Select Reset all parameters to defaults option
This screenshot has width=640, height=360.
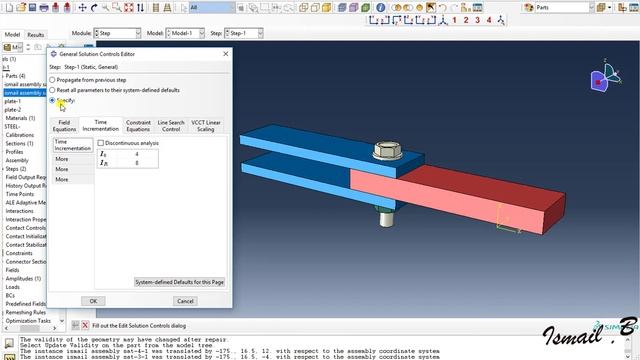click(52, 90)
